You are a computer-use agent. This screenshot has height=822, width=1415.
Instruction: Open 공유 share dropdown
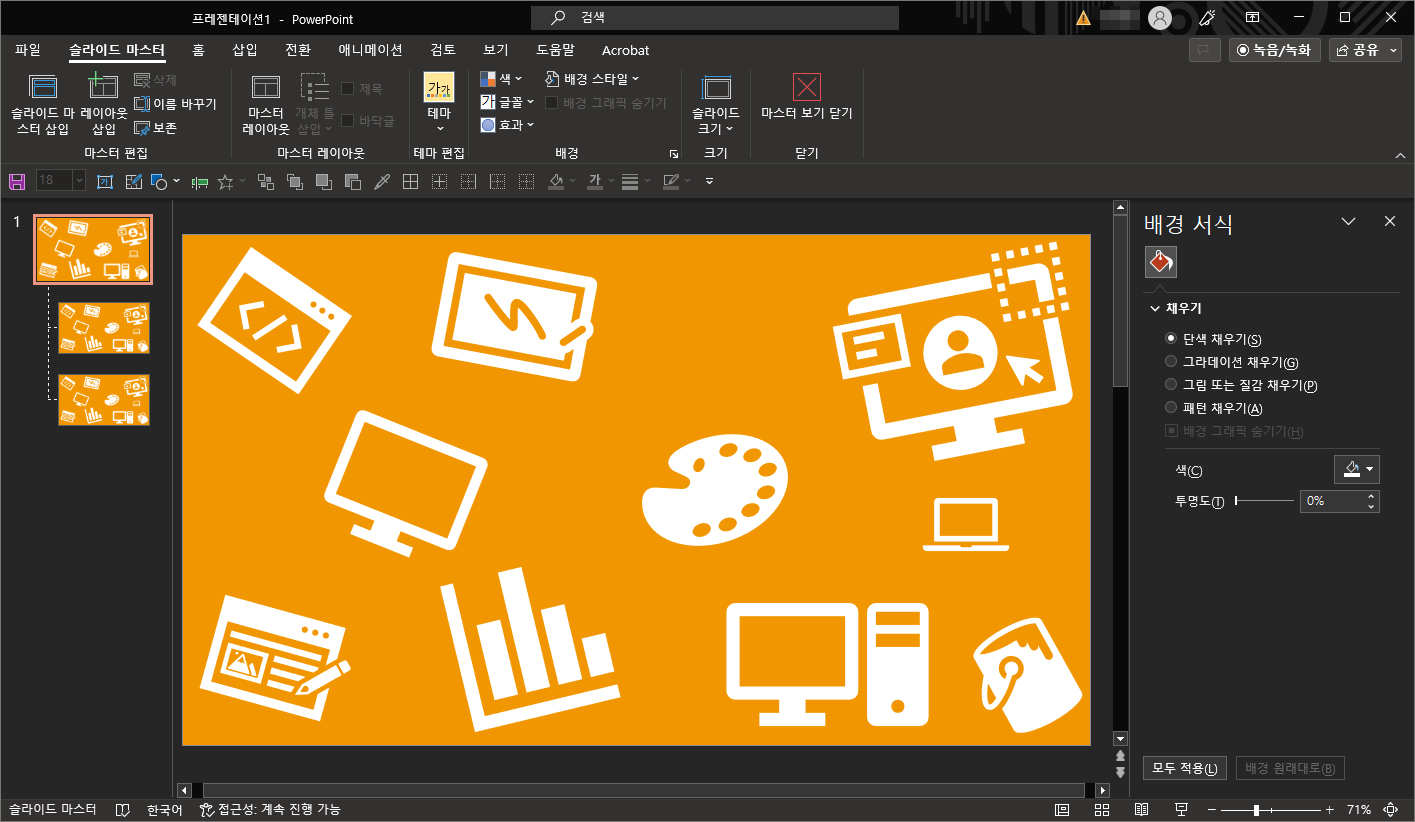(1365, 50)
